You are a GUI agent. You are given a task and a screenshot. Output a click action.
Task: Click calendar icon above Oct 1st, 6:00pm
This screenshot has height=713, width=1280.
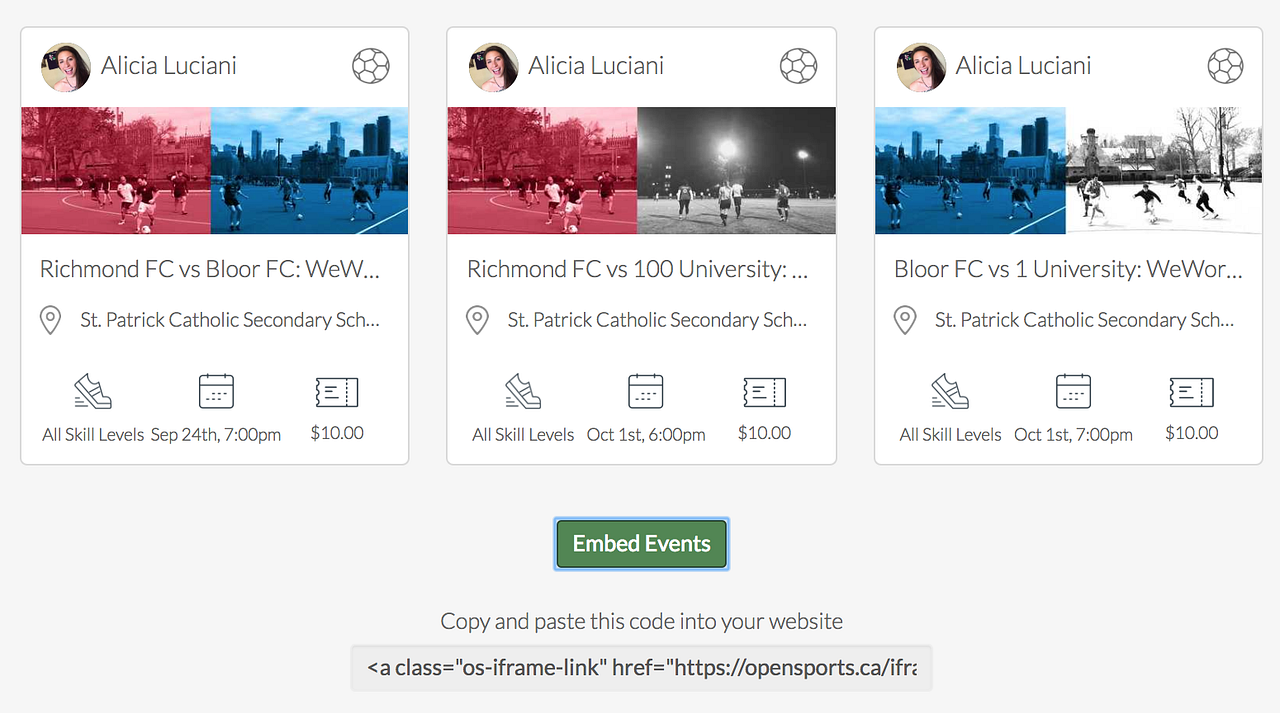(x=645, y=391)
